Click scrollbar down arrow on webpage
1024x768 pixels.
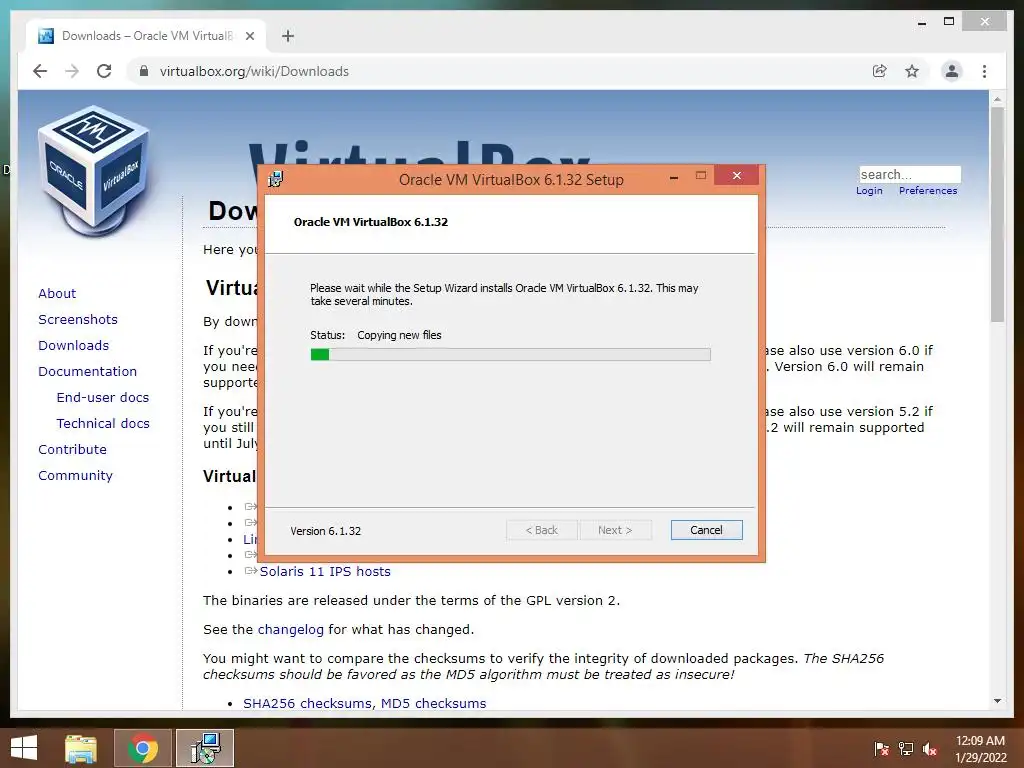click(x=997, y=701)
